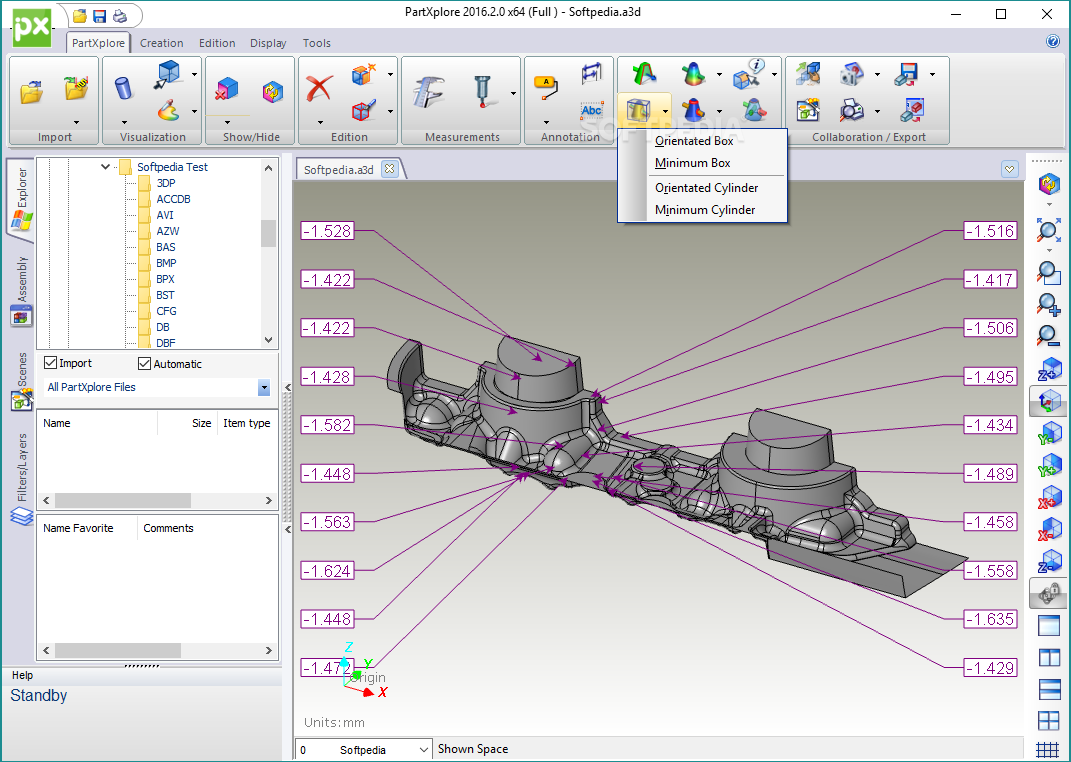1071x762 pixels.
Task: Open the viewport options dropdown at top right
Action: tap(1010, 169)
